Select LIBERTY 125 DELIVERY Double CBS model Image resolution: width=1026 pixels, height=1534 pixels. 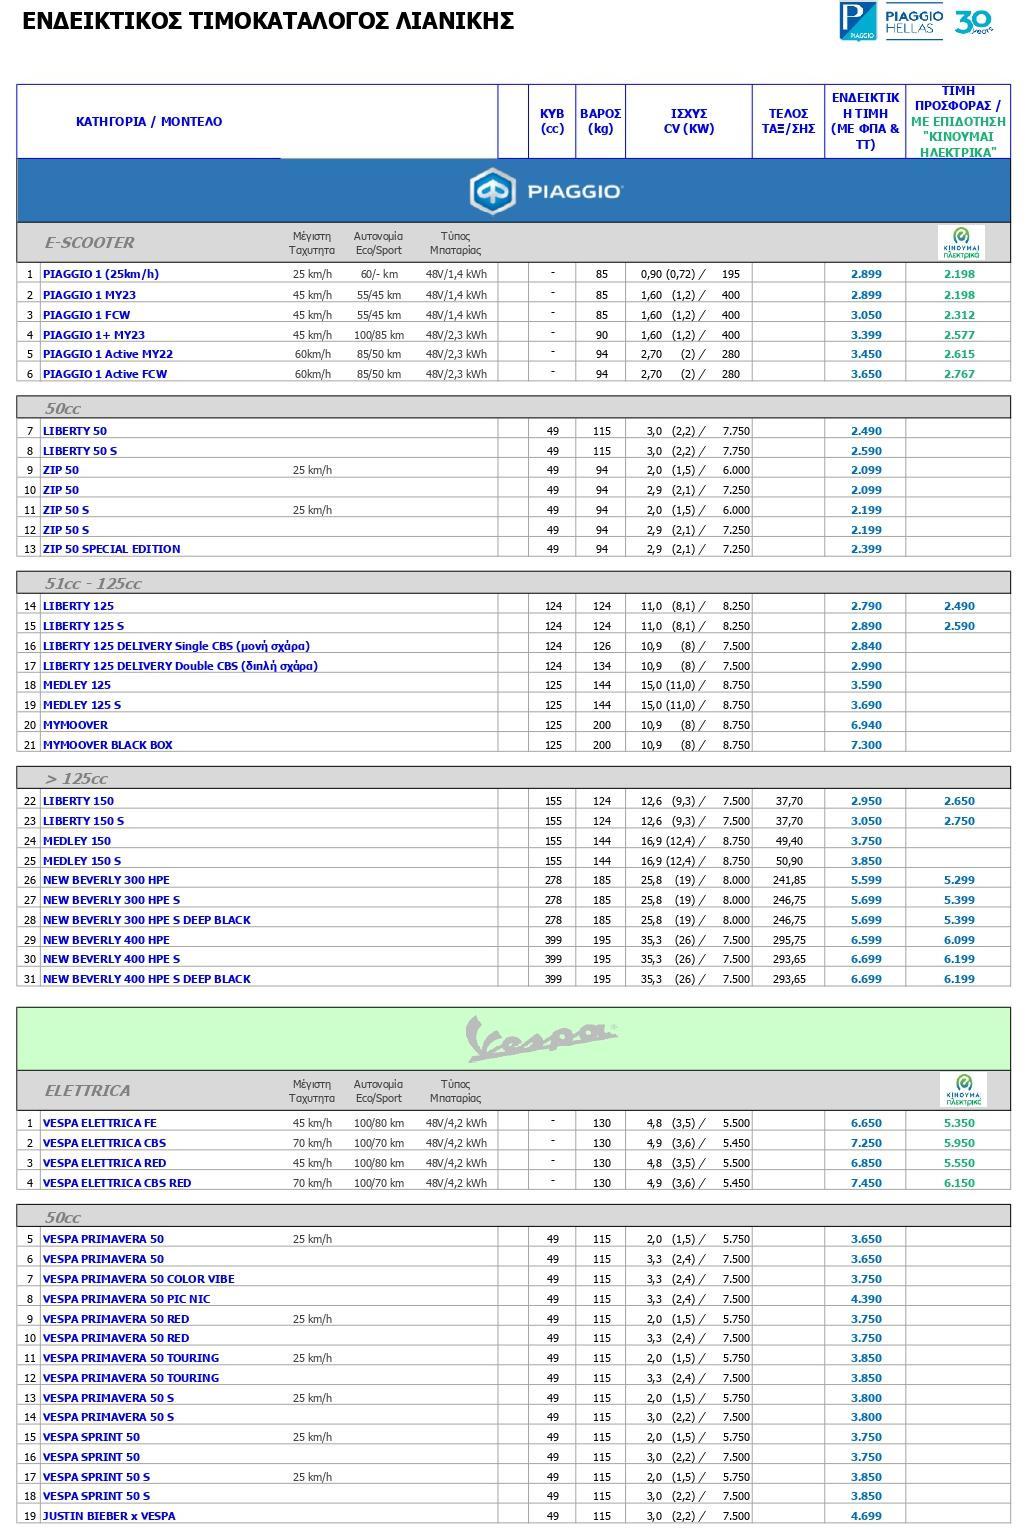[x=180, y=666]
